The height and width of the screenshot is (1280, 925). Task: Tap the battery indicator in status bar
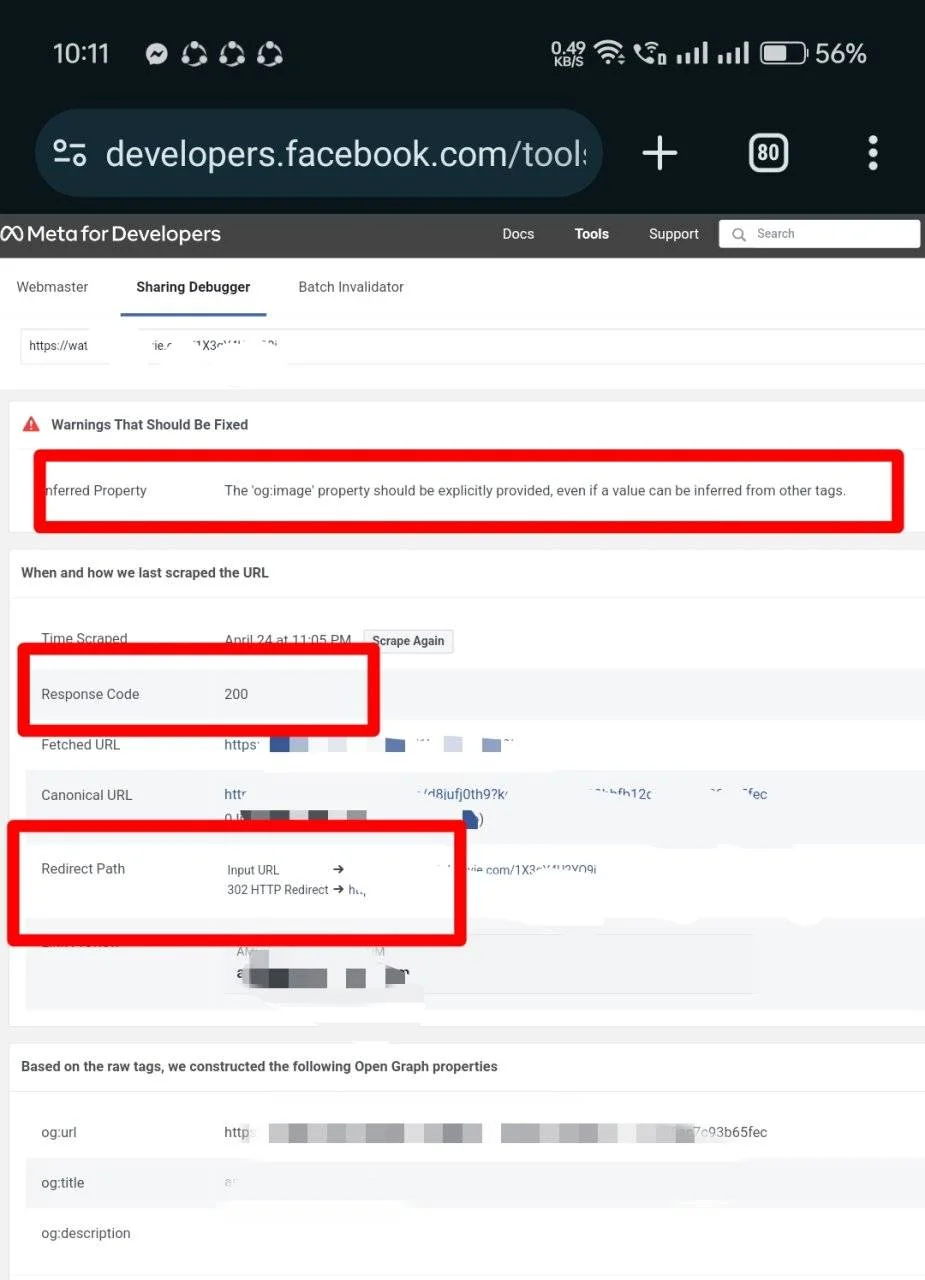click(784, 53)
